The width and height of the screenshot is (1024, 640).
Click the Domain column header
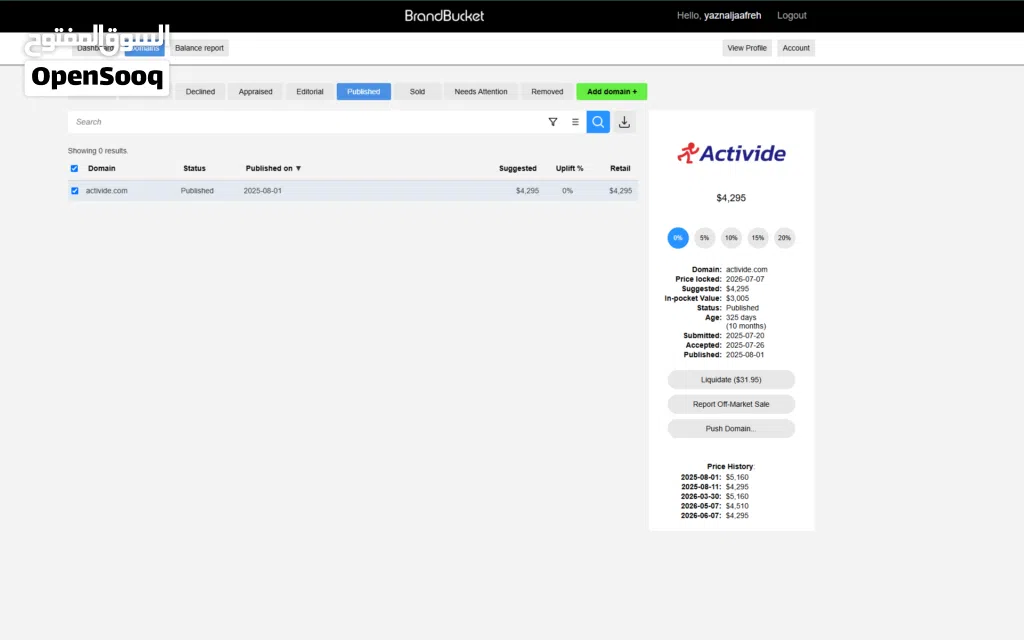coord(102,168)
